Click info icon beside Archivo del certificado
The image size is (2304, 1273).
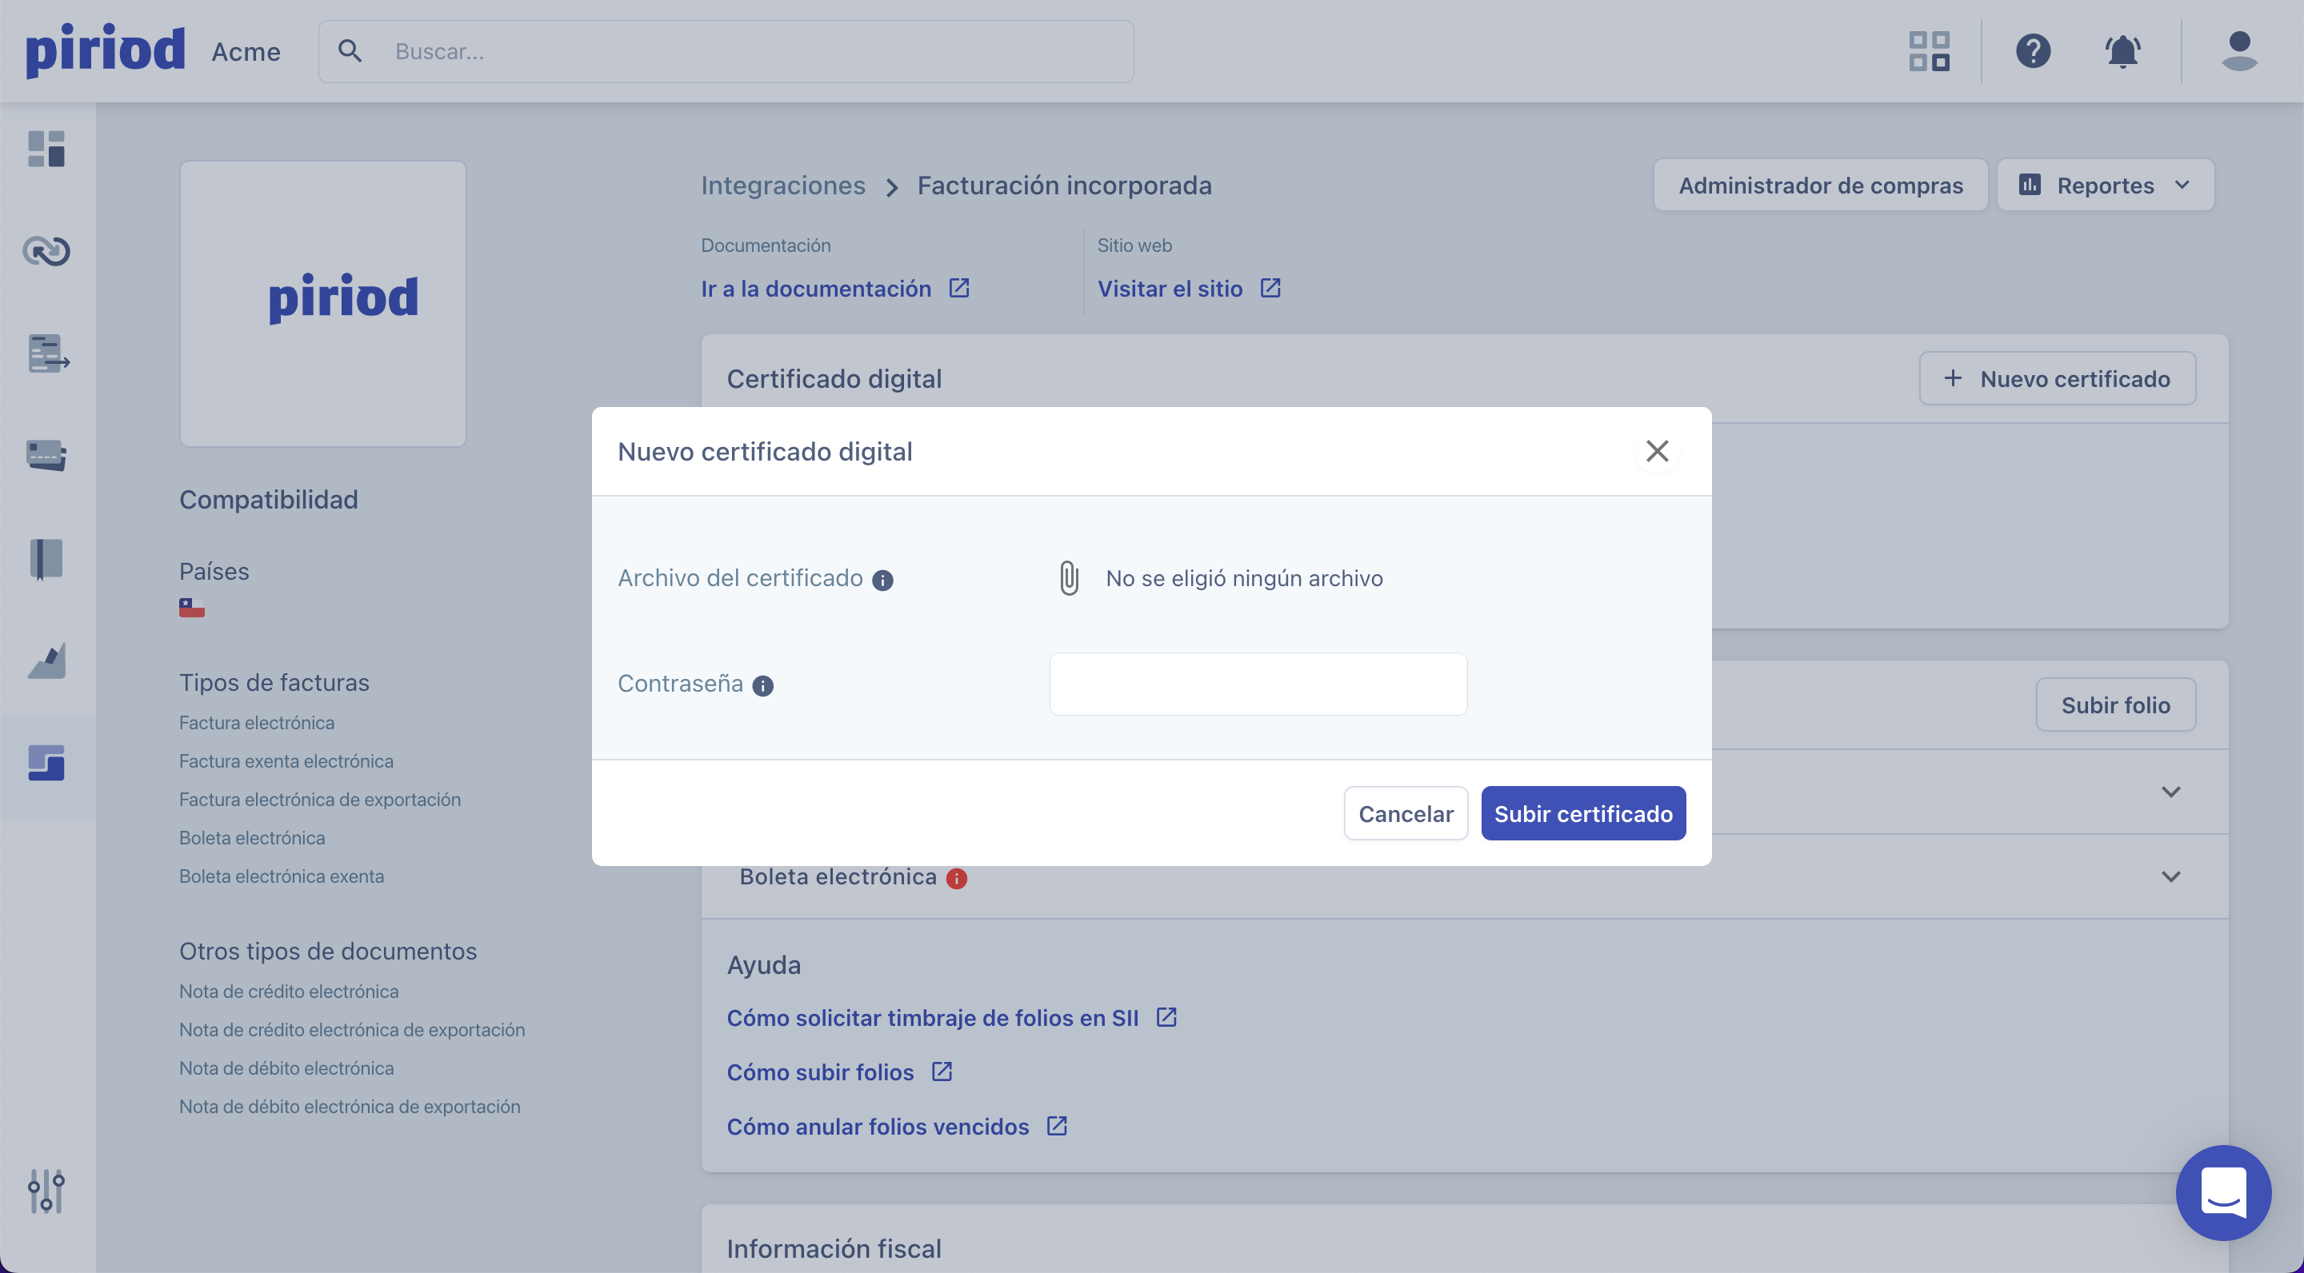pos(882,580)
